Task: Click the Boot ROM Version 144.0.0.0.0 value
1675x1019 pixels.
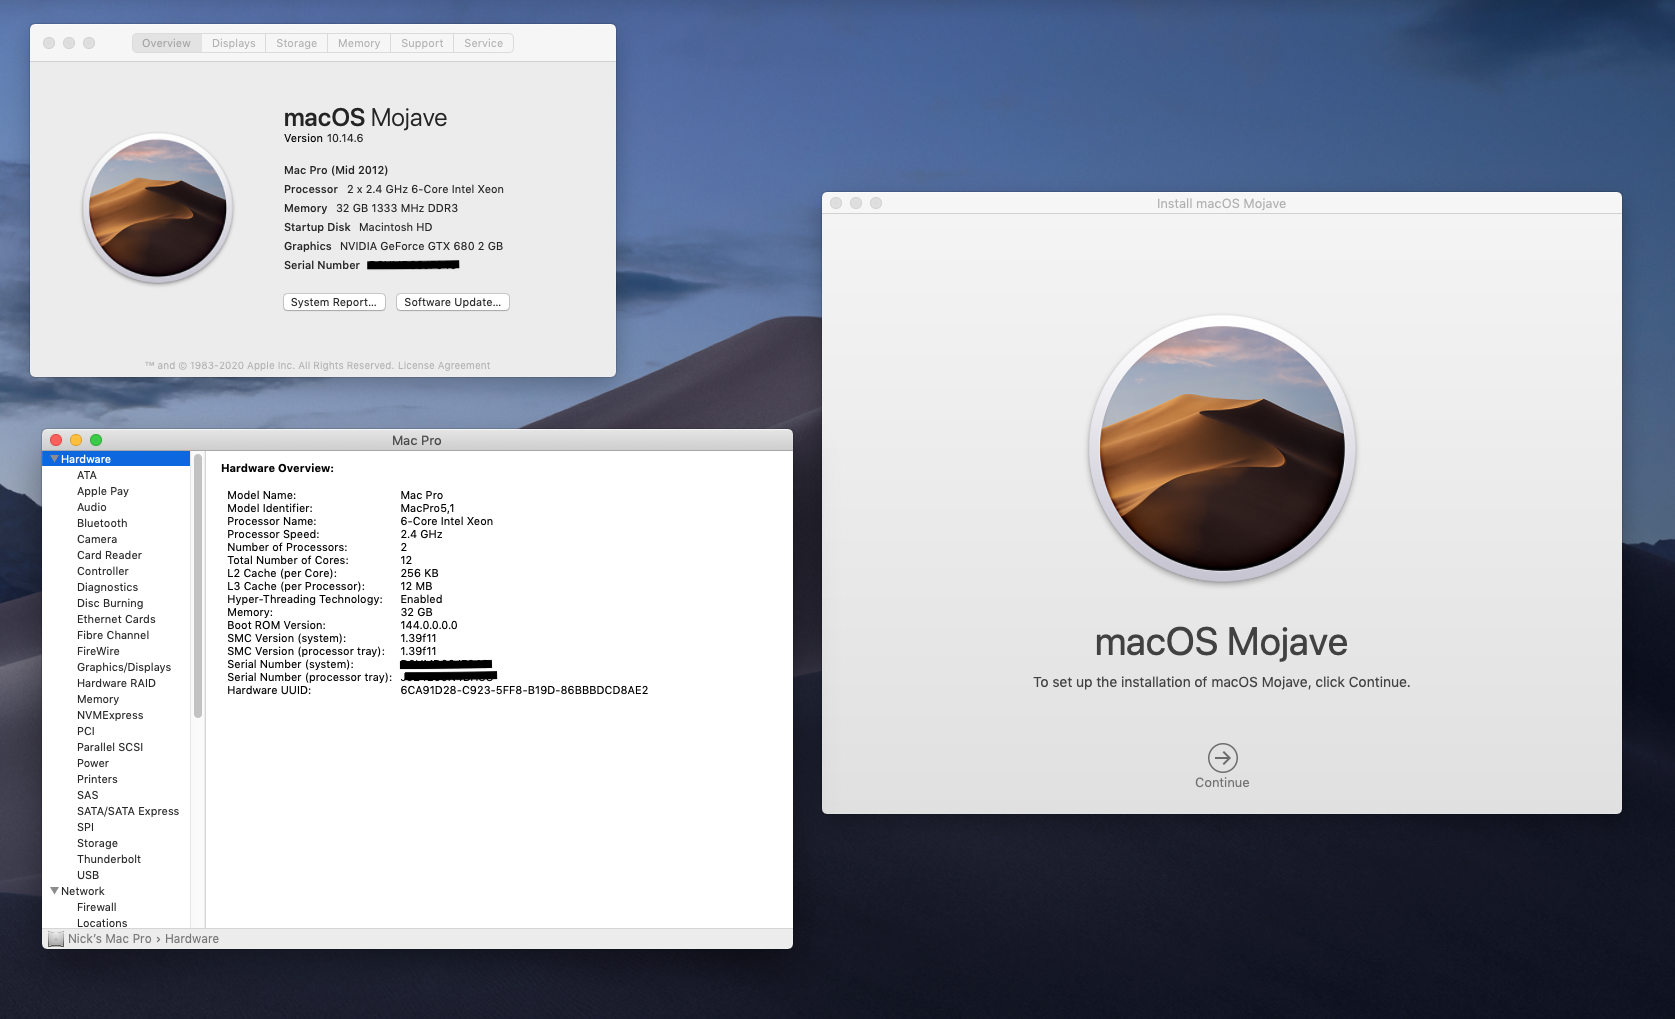Action: 429,625
